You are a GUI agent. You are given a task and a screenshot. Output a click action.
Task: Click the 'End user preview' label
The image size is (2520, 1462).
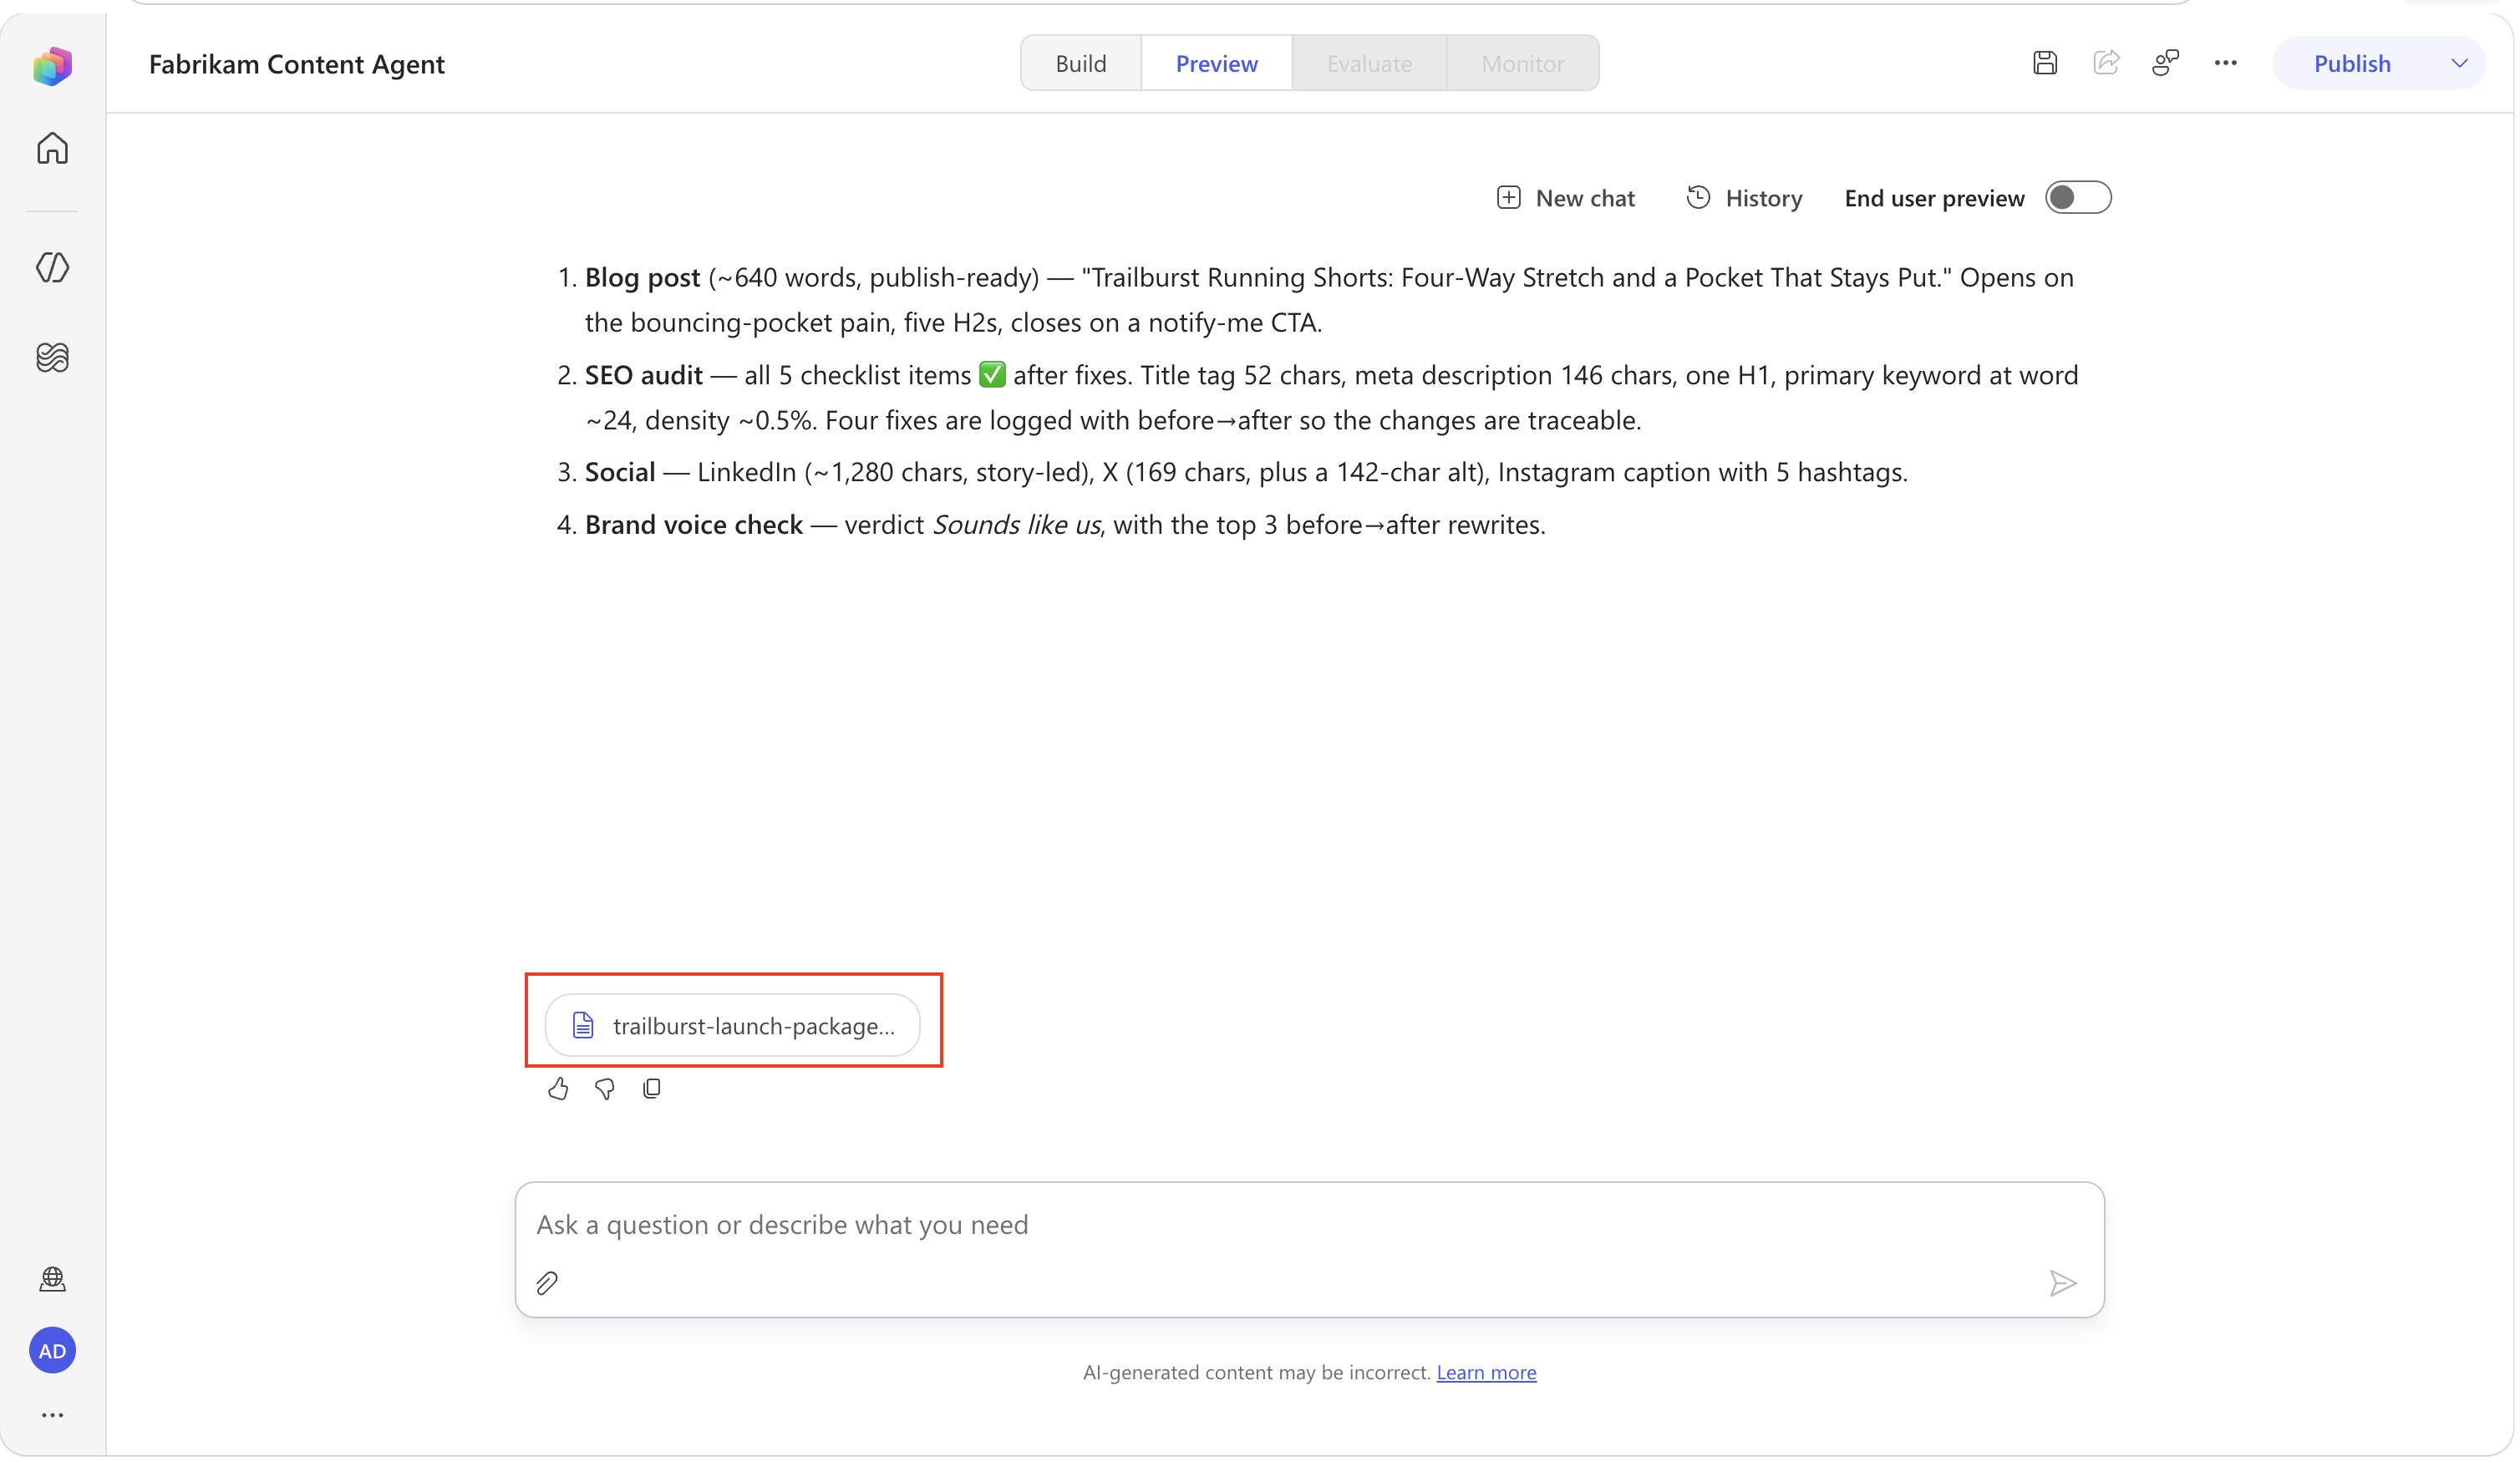[x=1934, y=198]
